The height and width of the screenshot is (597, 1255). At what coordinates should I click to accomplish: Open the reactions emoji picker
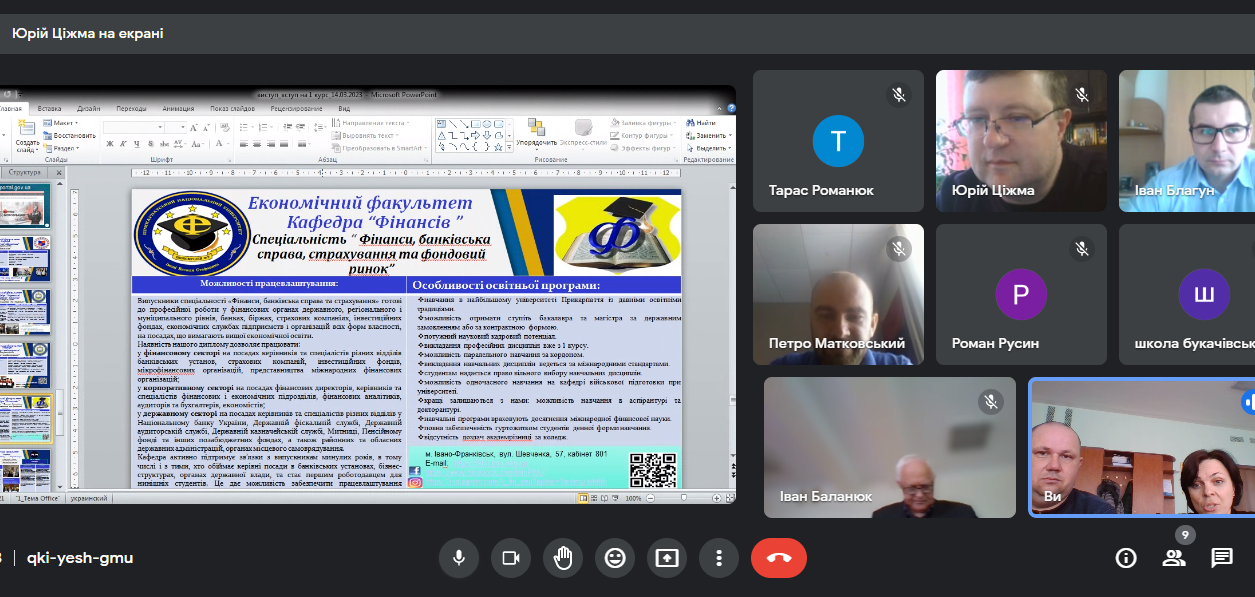tap(614, 558)
